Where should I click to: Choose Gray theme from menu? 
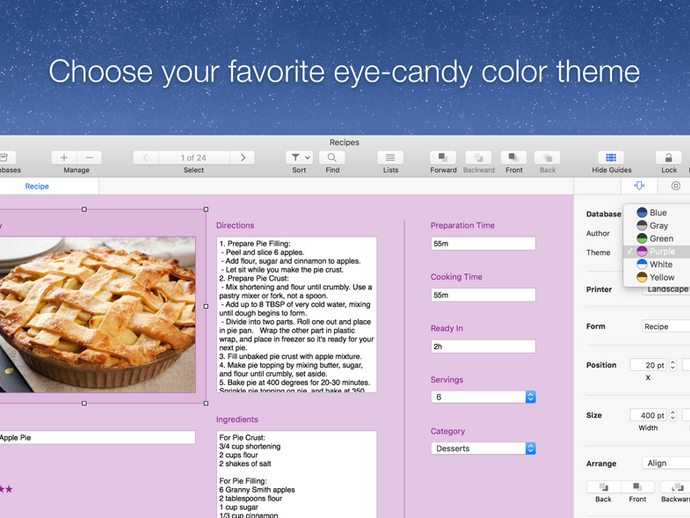657,225
